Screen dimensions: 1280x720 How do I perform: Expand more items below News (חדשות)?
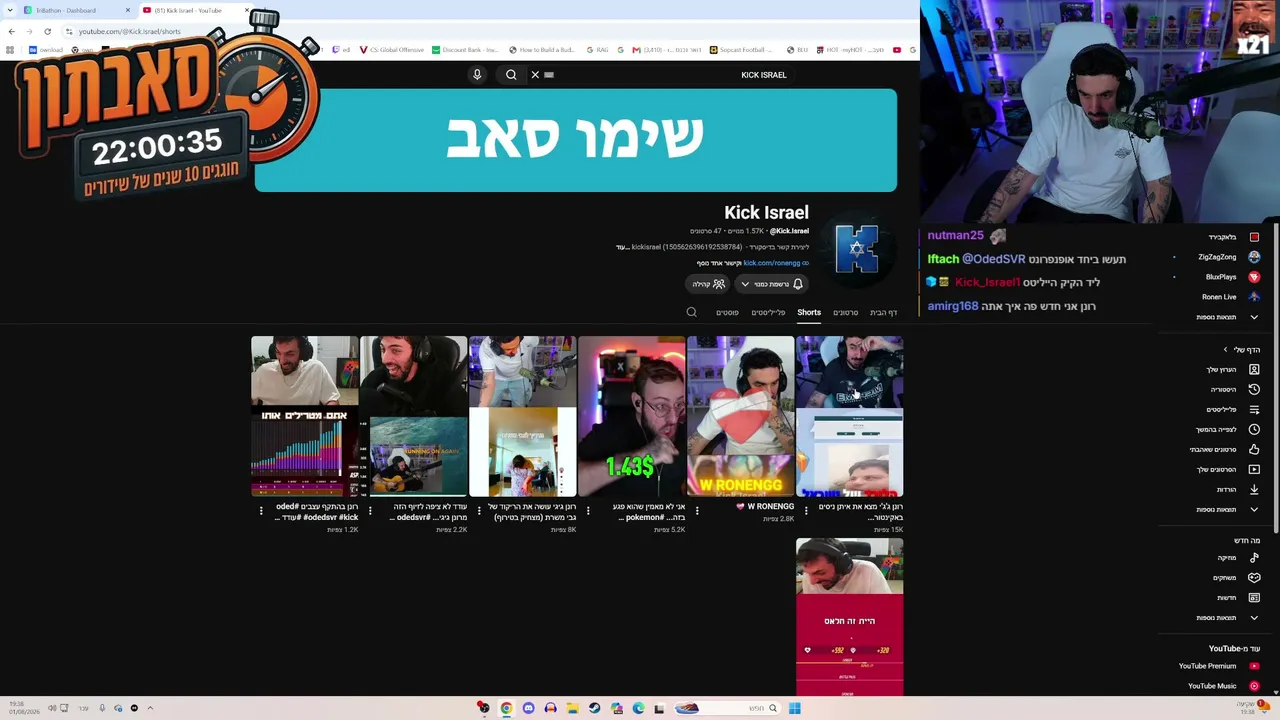pos(1228,617)
